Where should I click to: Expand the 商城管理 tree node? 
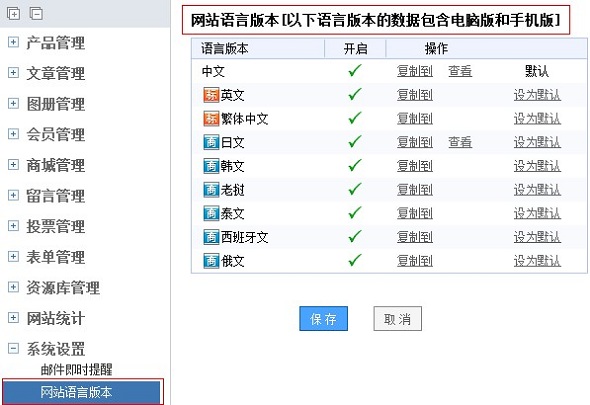pos(13,164)
